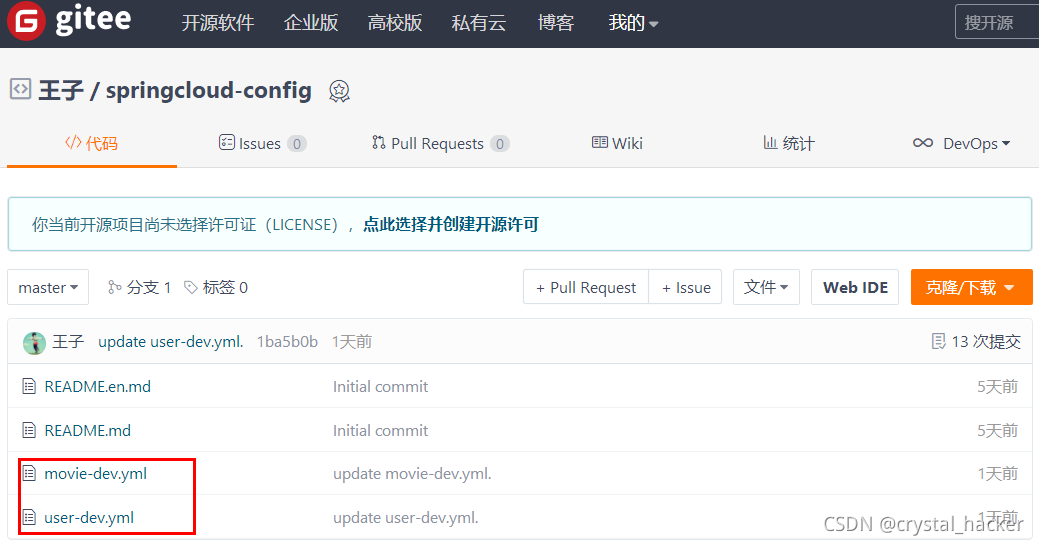Image resolution: width=1039 pixels, height=545 pixels.
Task: Open the movie-dev.yml file
Action: (x=95, y=473)
